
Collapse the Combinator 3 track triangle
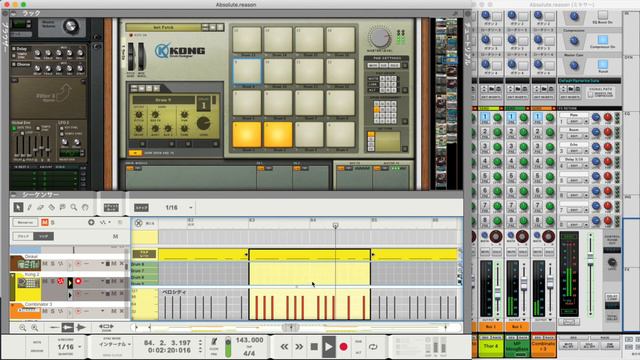(13, 305)
